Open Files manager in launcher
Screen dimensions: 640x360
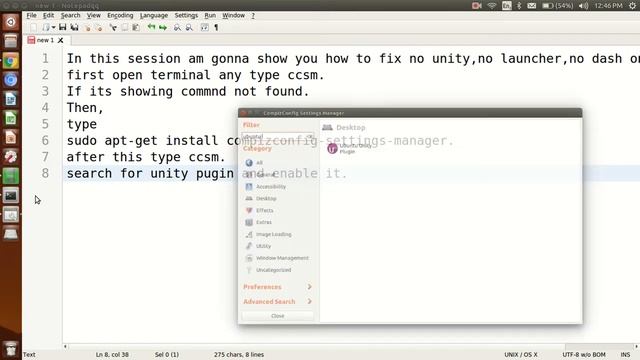11,41
